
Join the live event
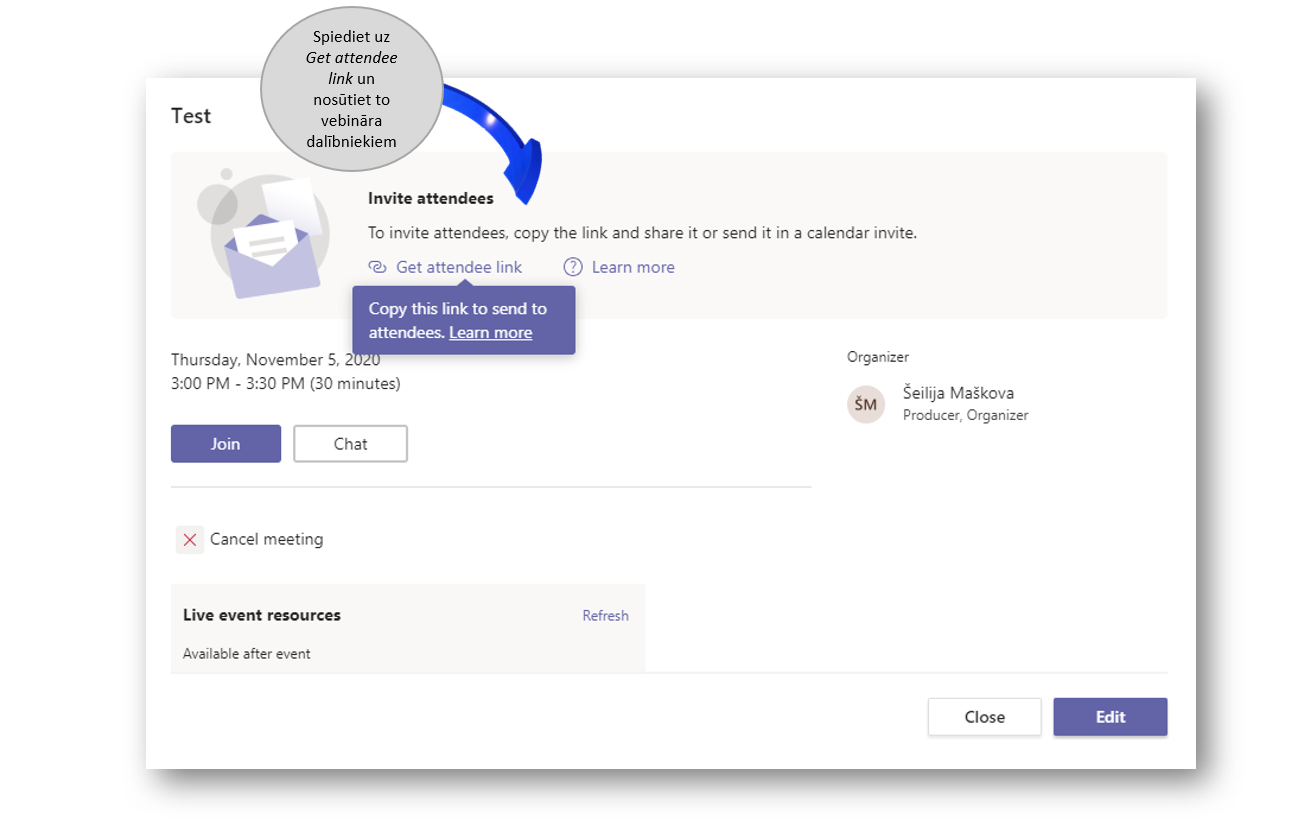(x=226, y=444)
